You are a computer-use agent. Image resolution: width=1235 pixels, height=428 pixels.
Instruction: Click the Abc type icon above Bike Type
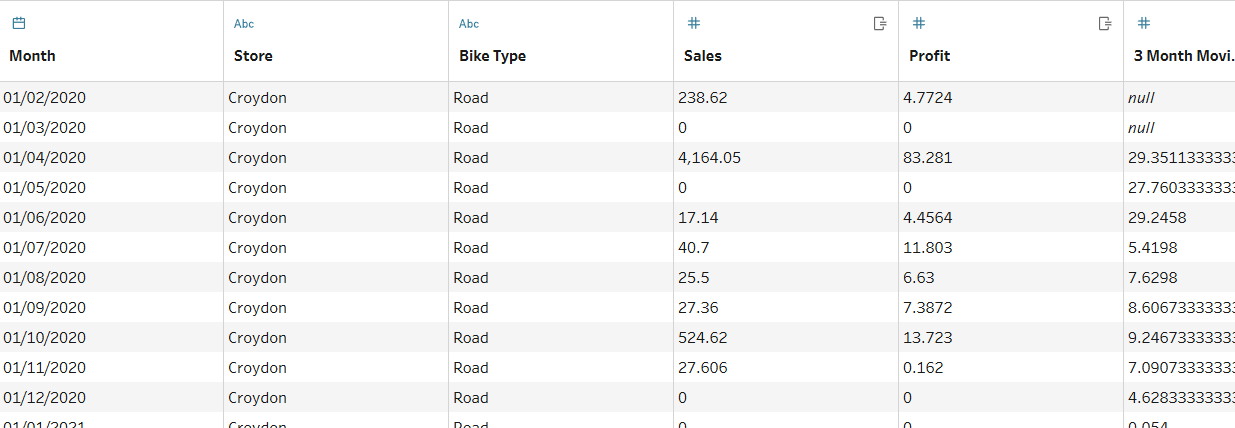(469, 23)
